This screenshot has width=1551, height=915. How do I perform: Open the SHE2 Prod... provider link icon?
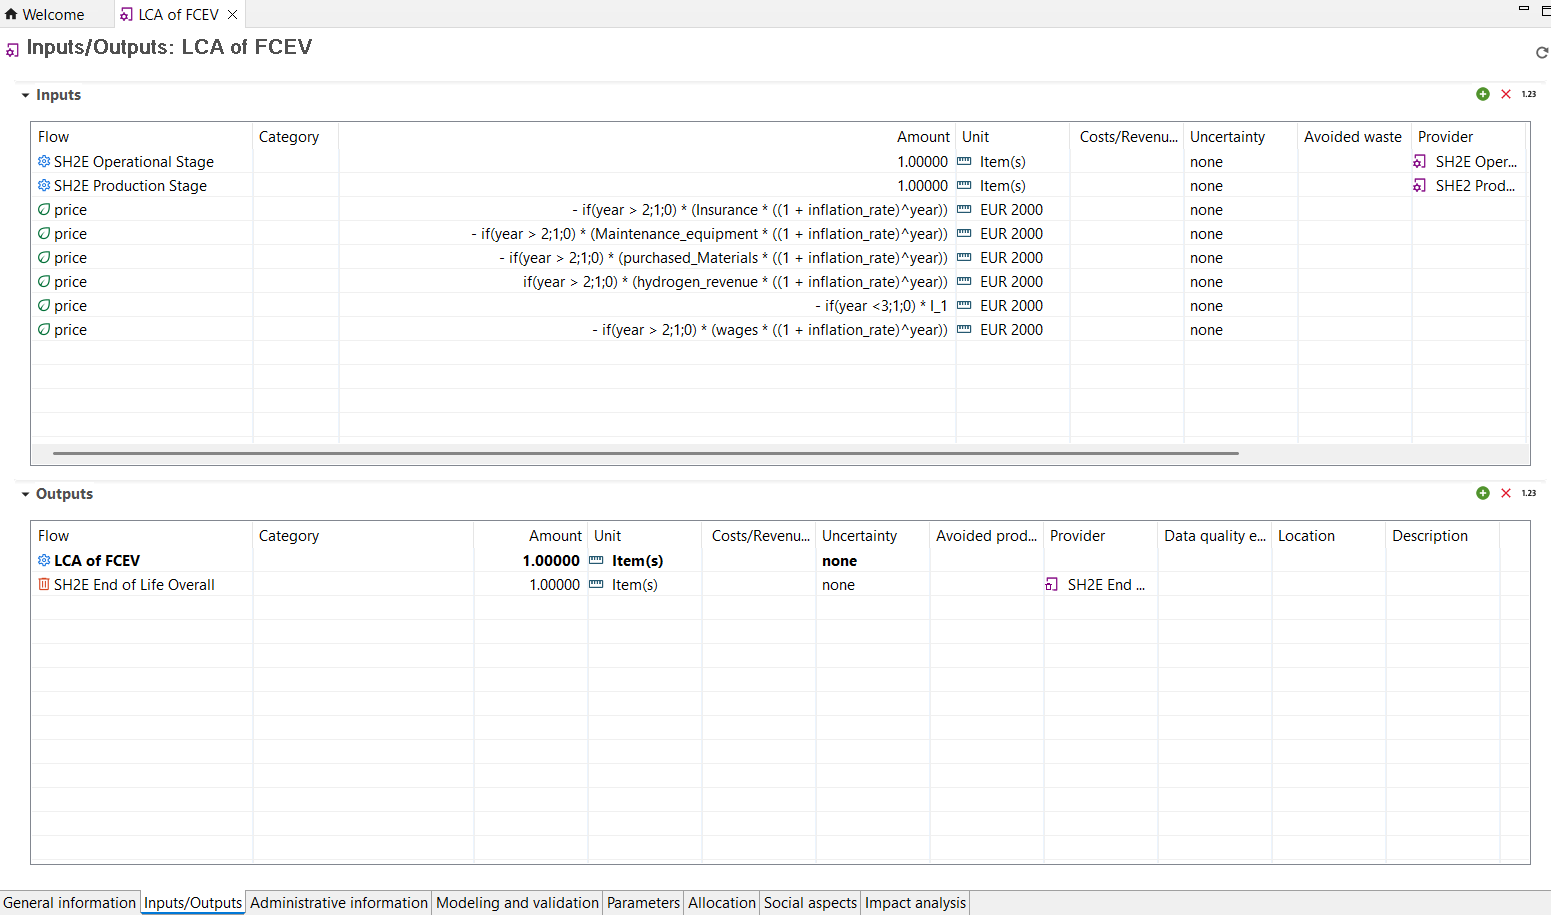1420,186
